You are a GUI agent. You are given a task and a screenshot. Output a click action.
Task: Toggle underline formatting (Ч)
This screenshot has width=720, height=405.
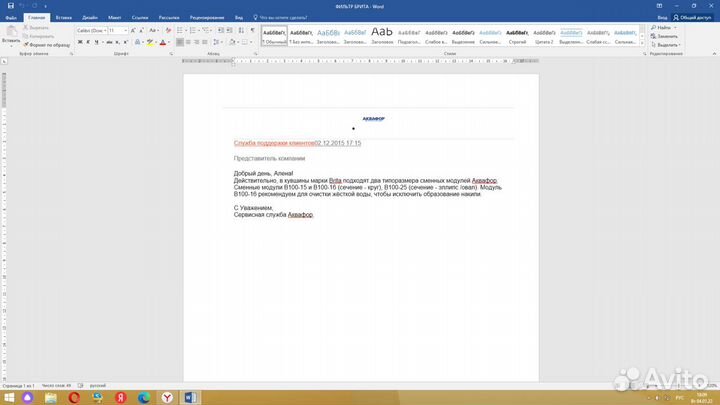(98, 43)
